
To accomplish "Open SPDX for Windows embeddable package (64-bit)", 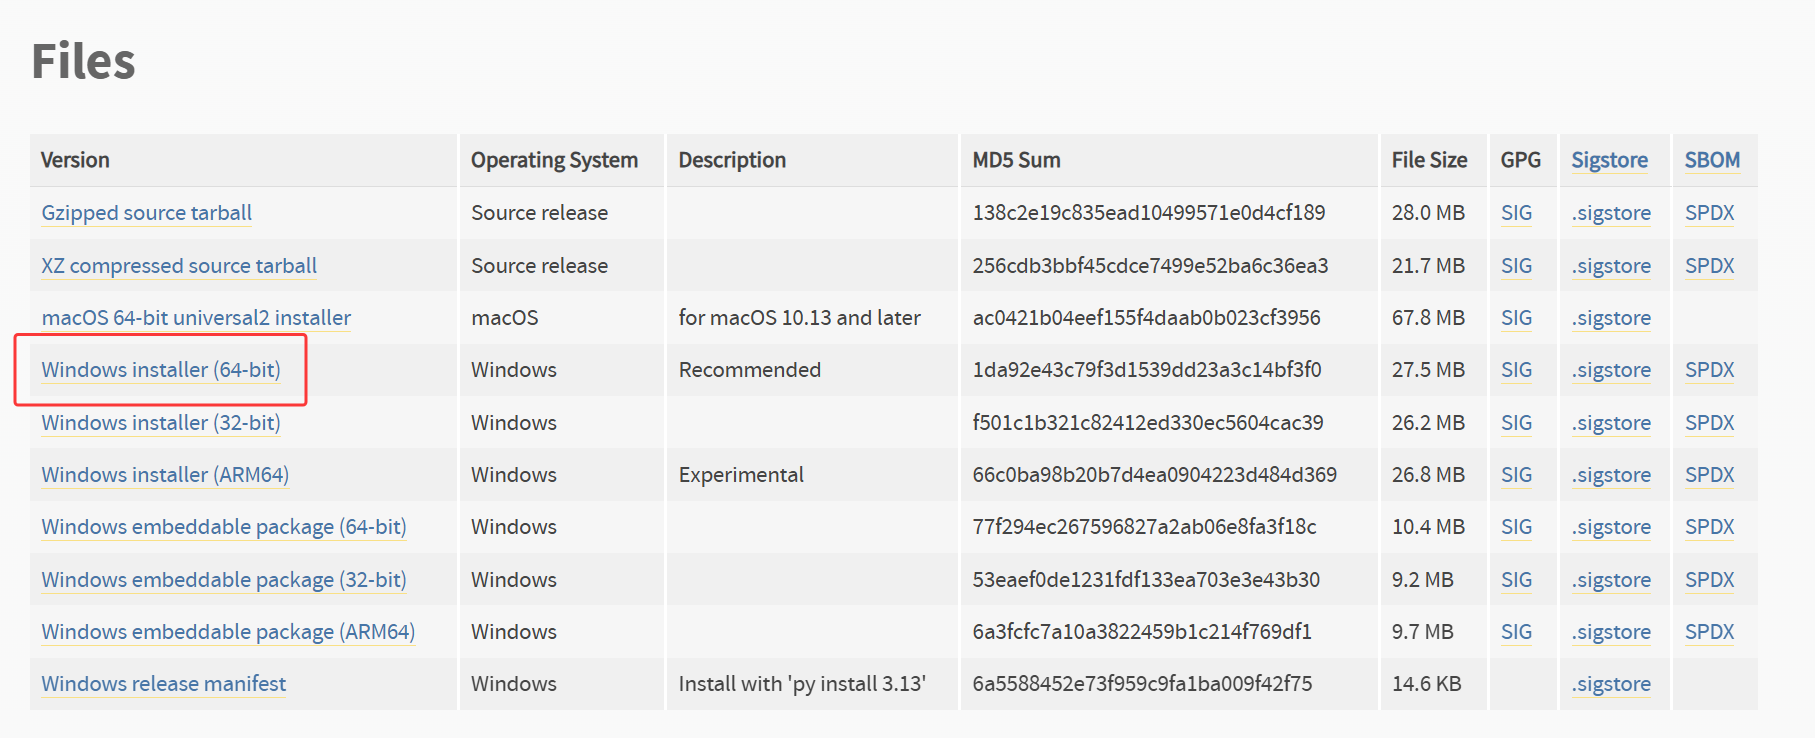I will pos(1709,527).
